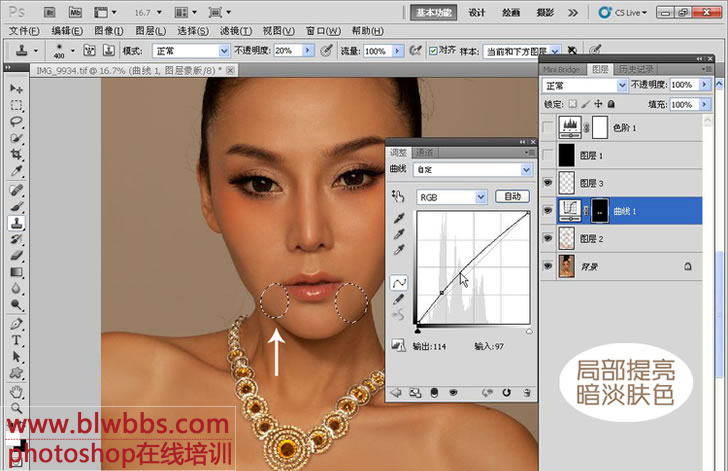Select the Clone Stamp tool
Viewport: 728px width, 471px height.
(16, 223)
